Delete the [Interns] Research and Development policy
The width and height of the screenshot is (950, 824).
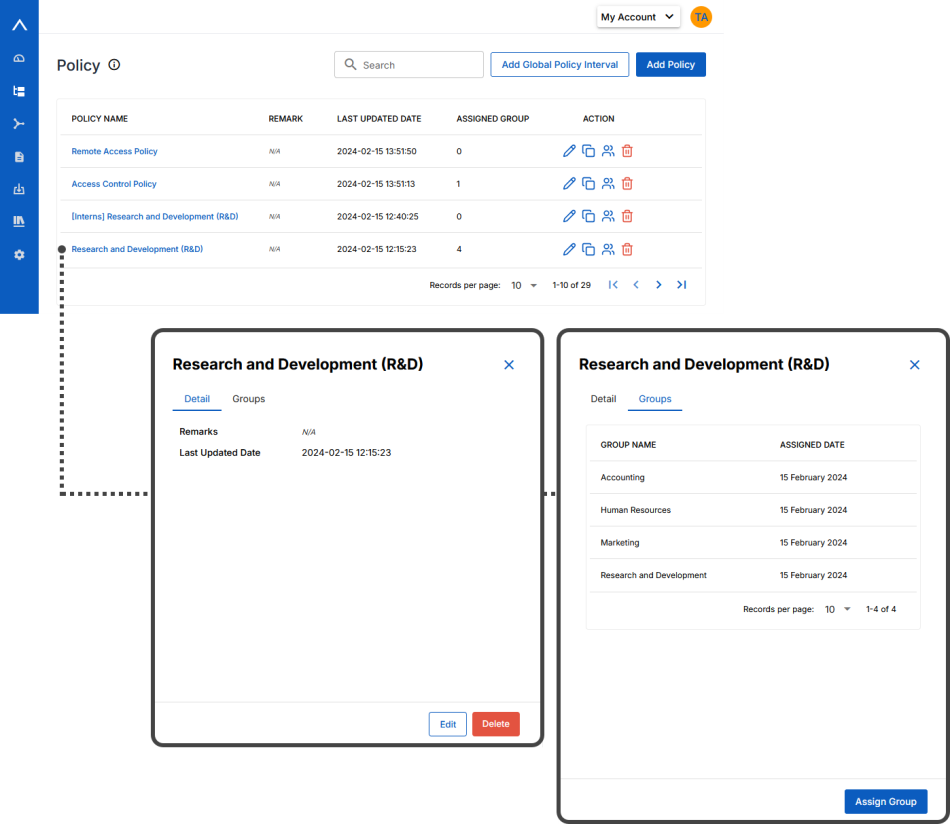point(627,216)
